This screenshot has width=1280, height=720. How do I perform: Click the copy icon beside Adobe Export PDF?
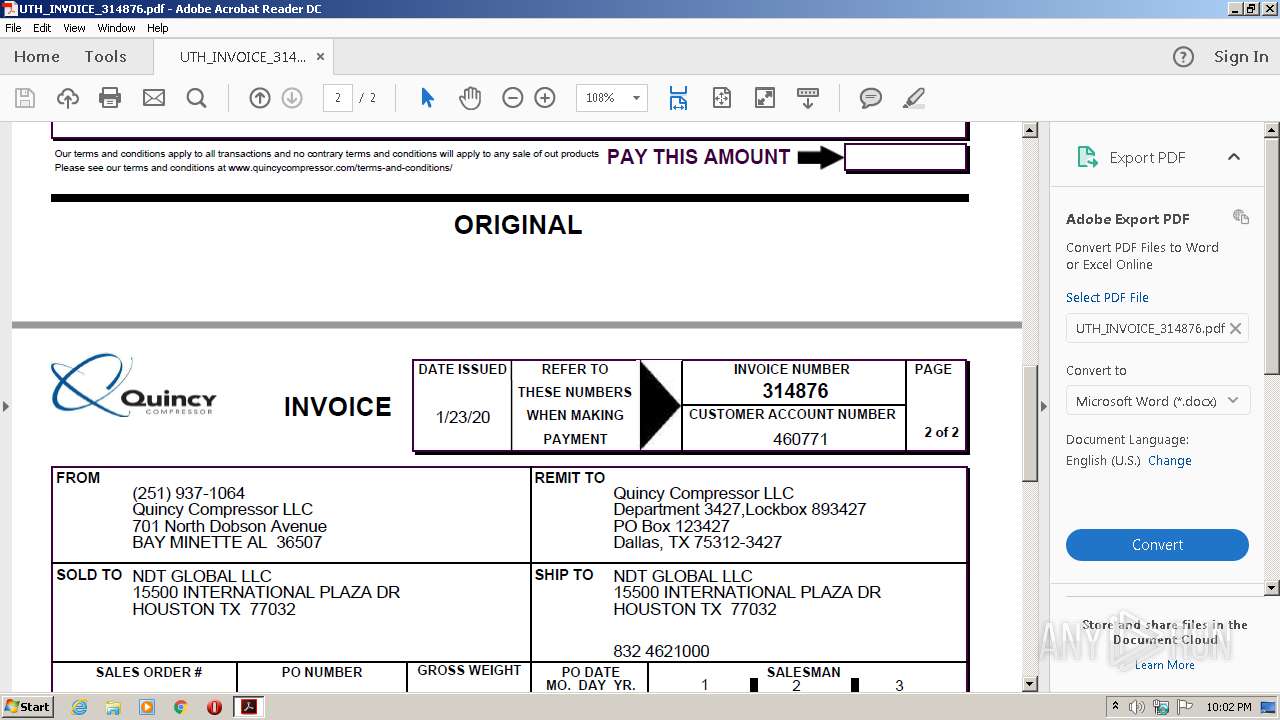tap(1240, 217)
